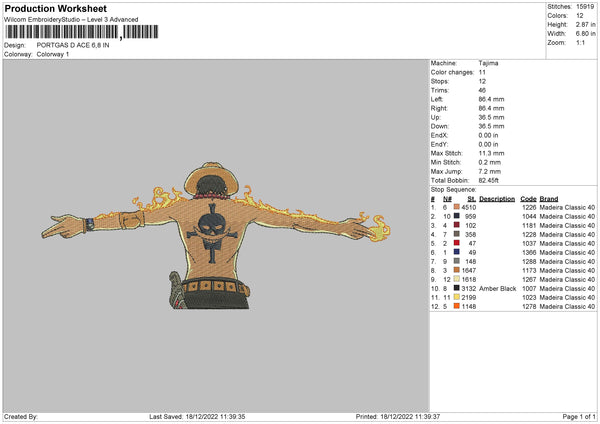
Task: Select the Madeira Classic 40 brand beside code 1007
Action: tap(567, 289)
